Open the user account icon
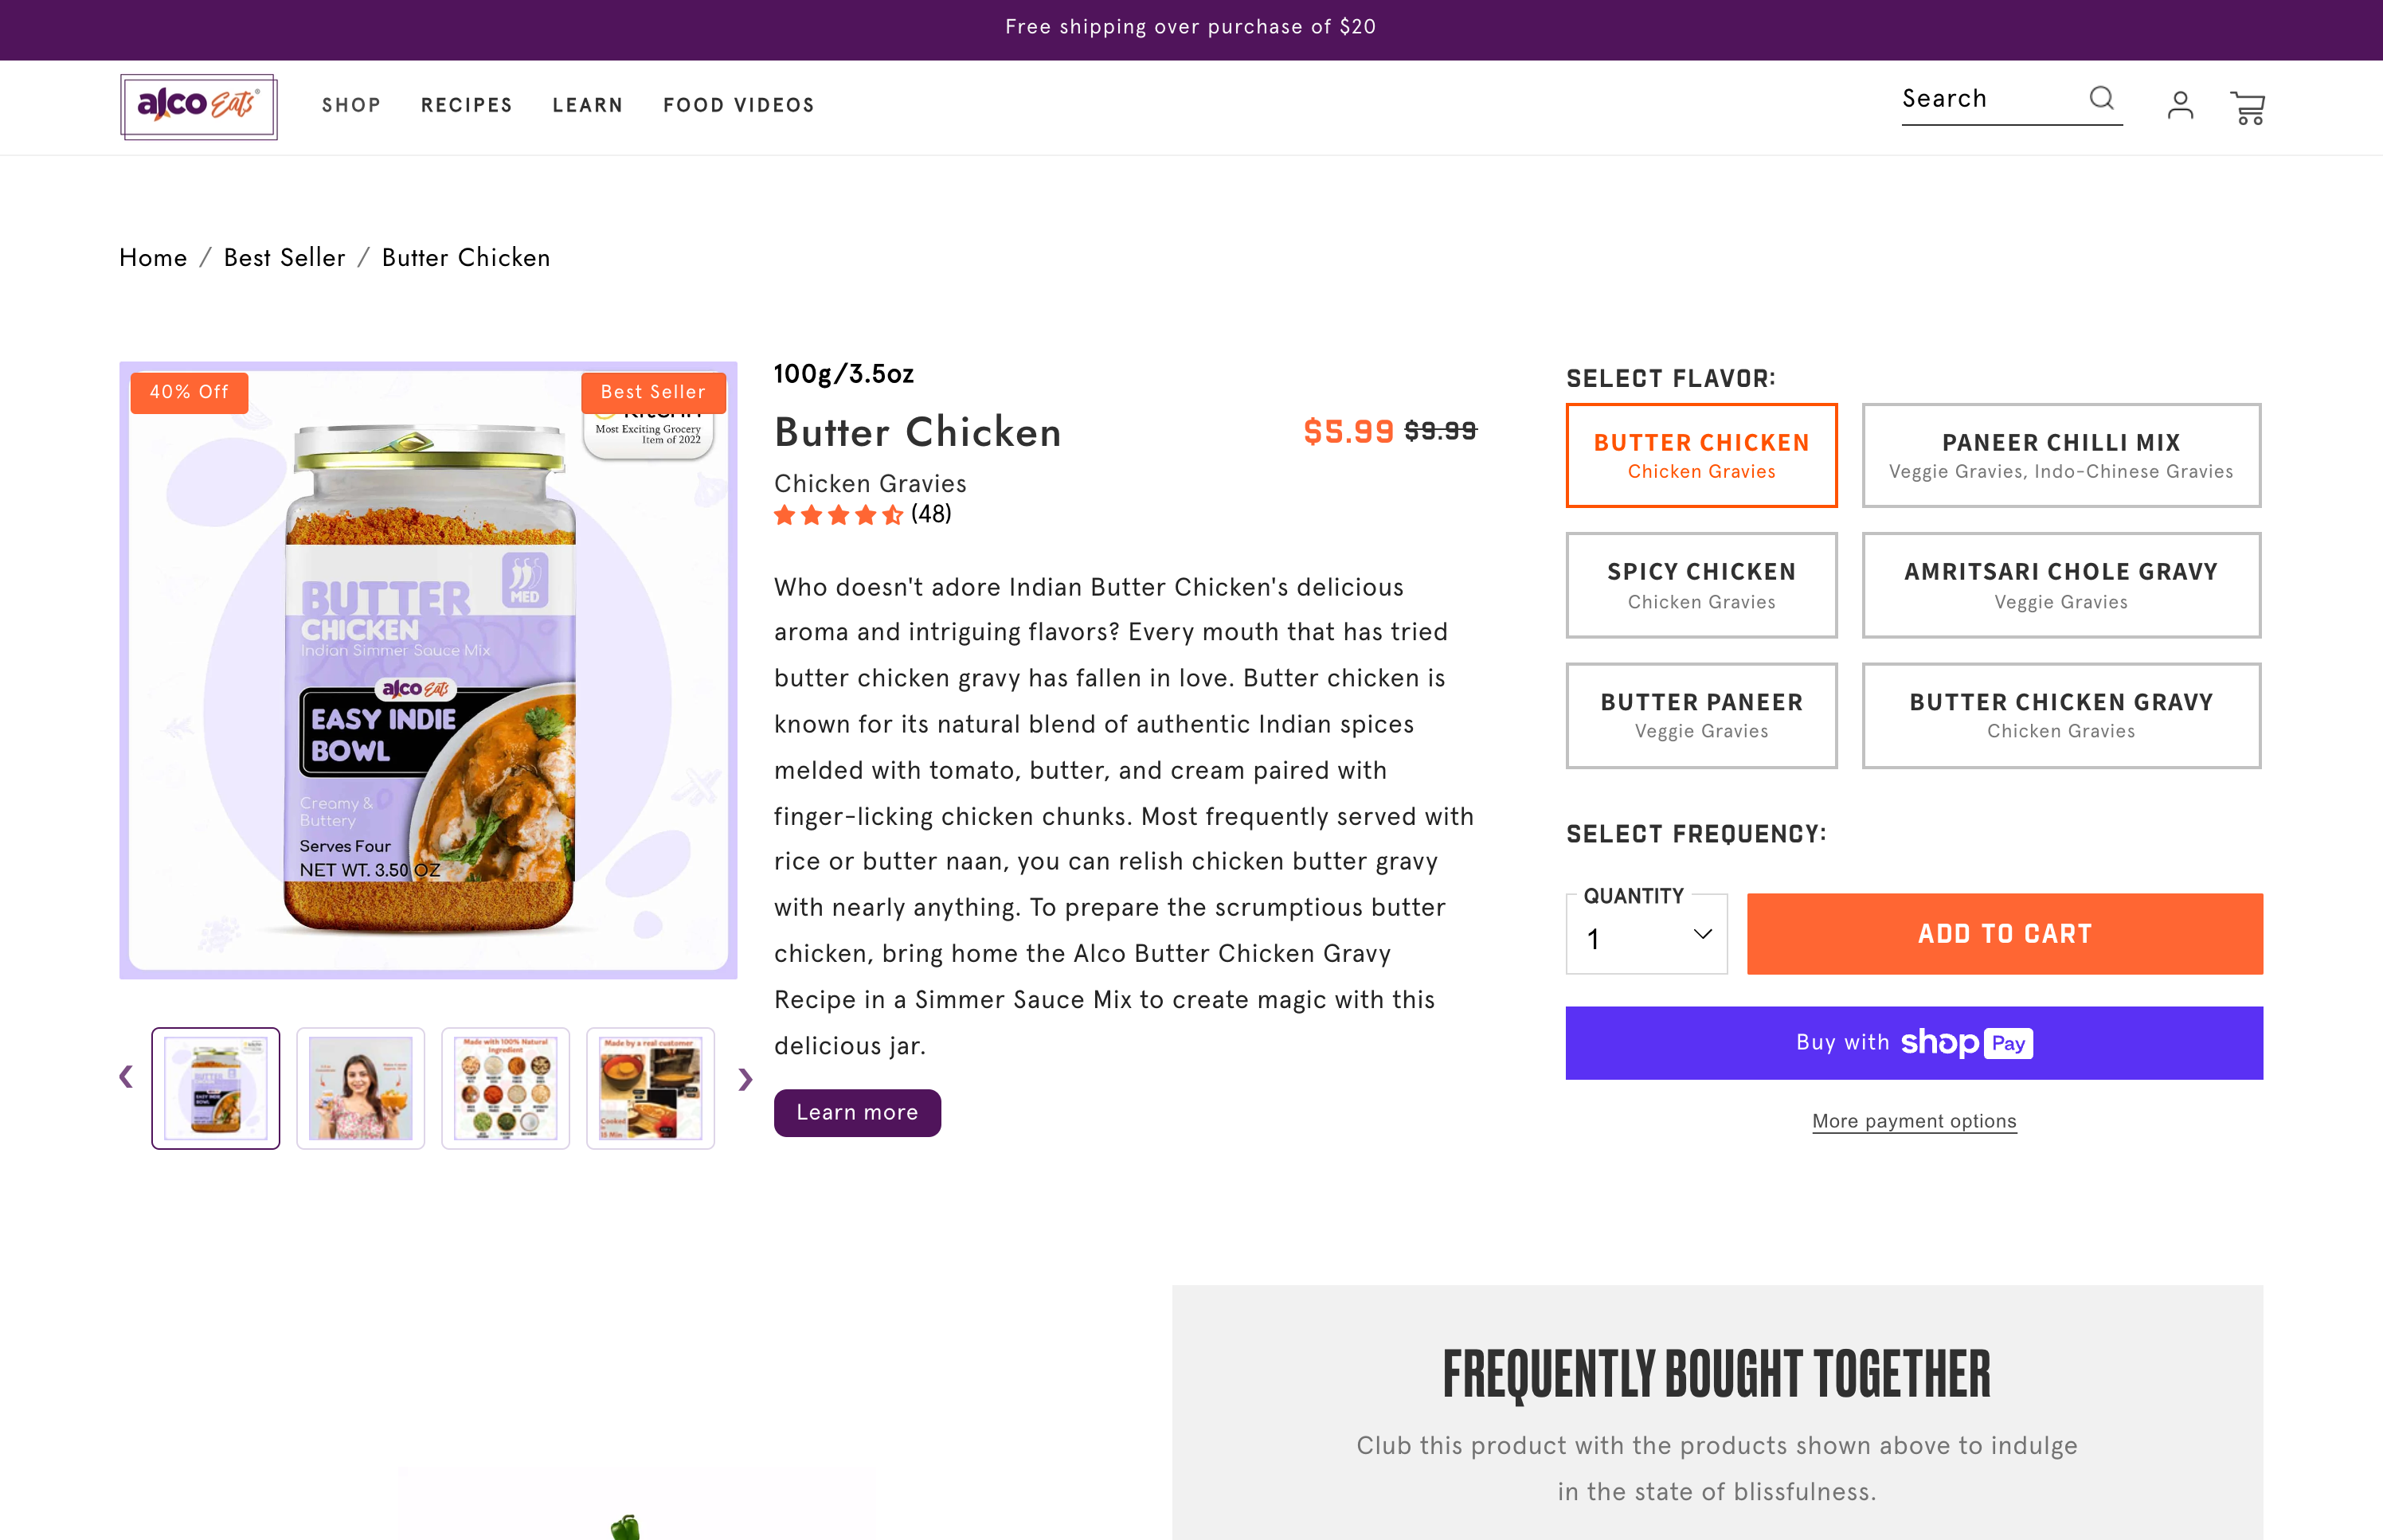The width and height of the screenshot is (2383, 1540). pos(2180,106)
